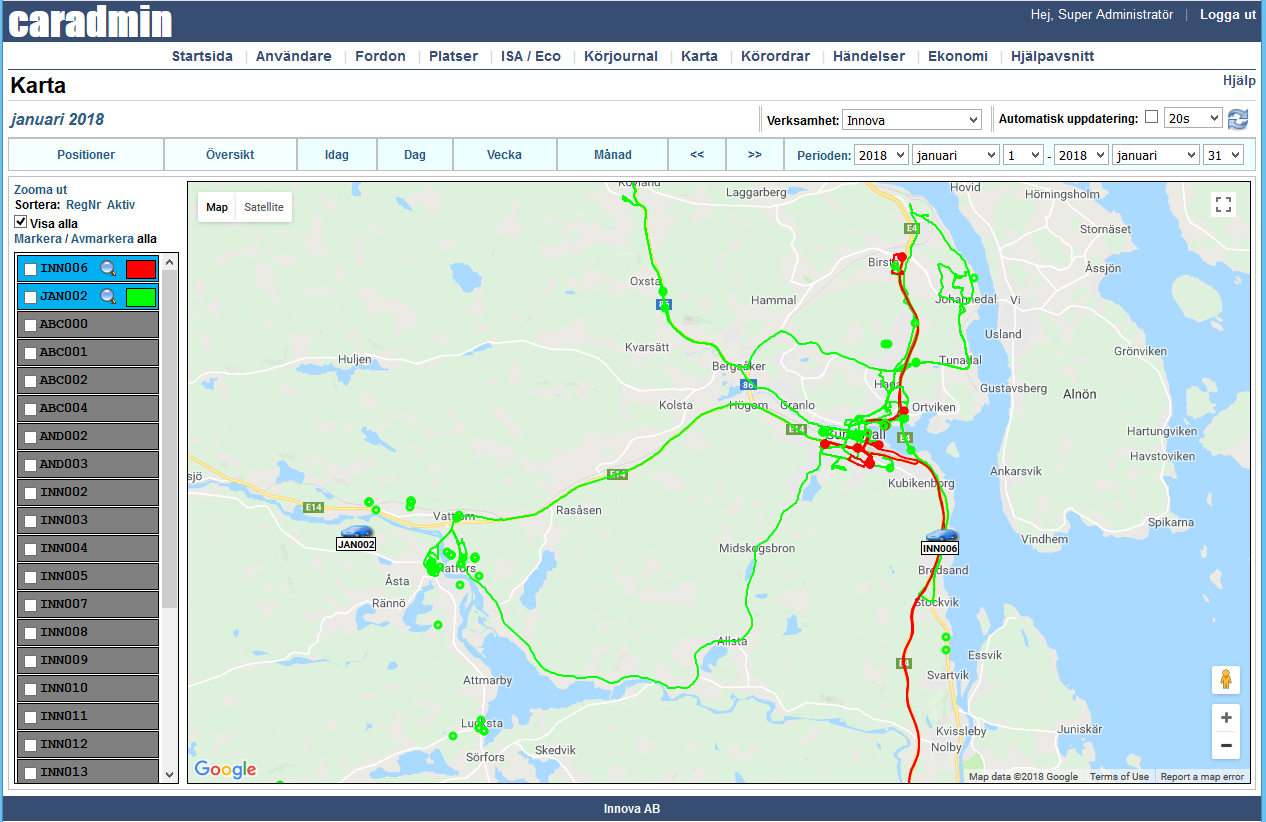Screen dimensions: 1266x822
Task: Click the Street View pegman icon
Action: [1225, 680]
